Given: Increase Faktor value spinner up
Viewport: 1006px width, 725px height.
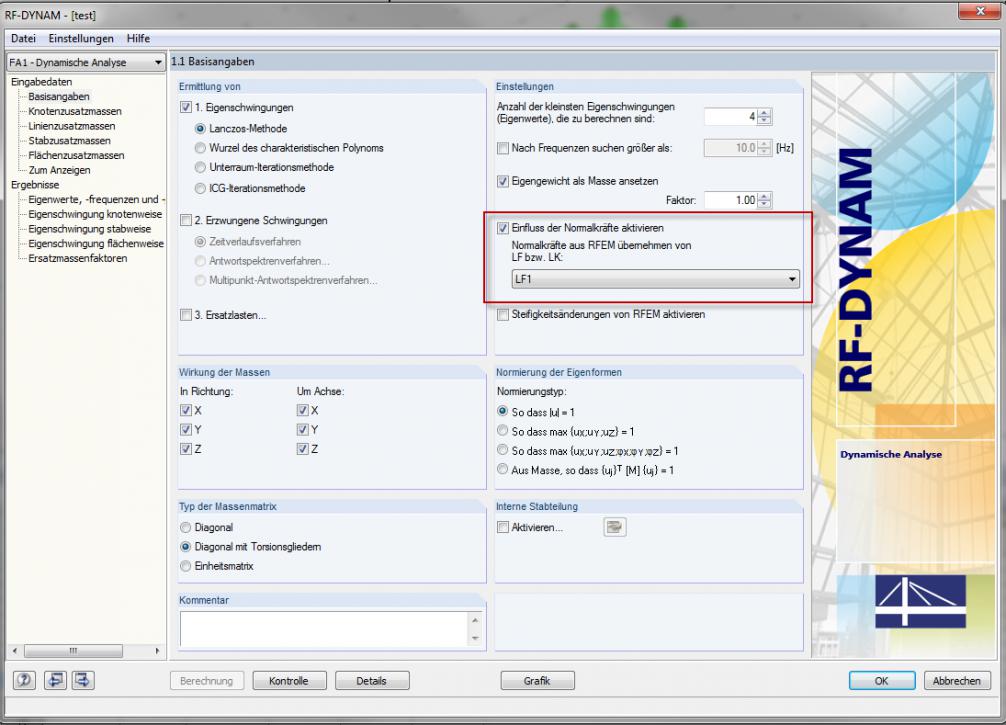Looking at the screenshot, I should pos(764,196).
